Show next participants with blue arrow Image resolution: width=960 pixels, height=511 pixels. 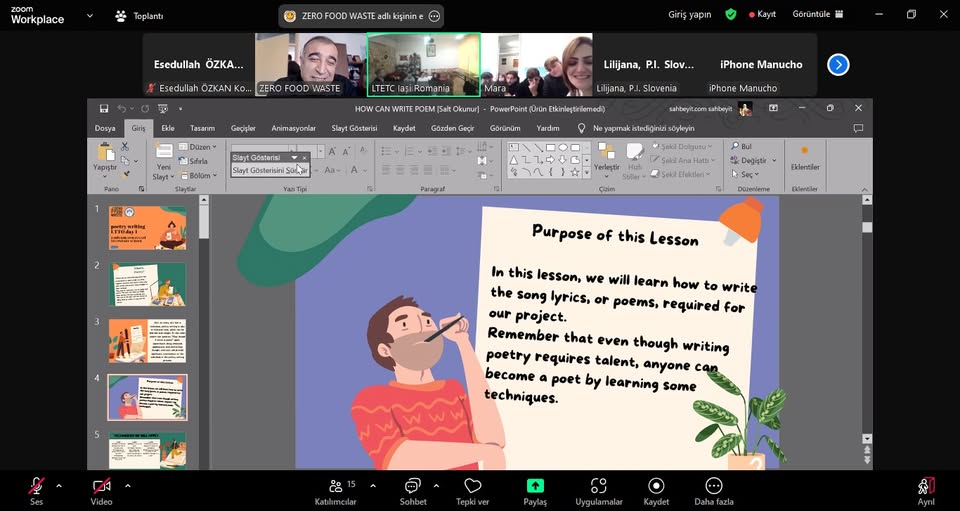tap(838, 64)
